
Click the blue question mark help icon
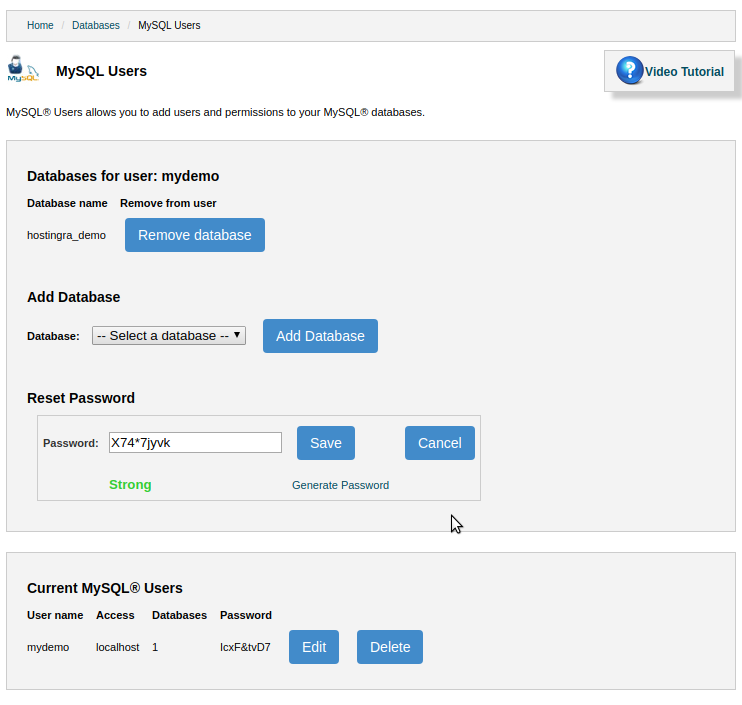pyautogui.click(x=629, y=71)
